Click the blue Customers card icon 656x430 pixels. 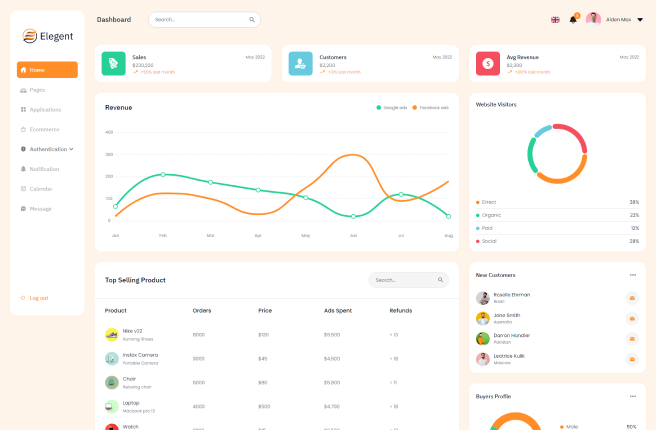301,64
